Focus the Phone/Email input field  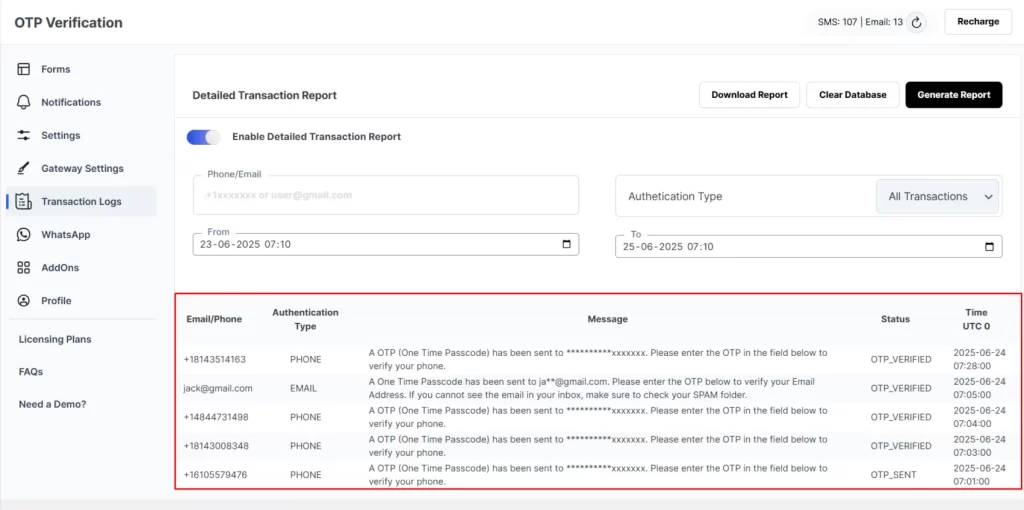385,195
